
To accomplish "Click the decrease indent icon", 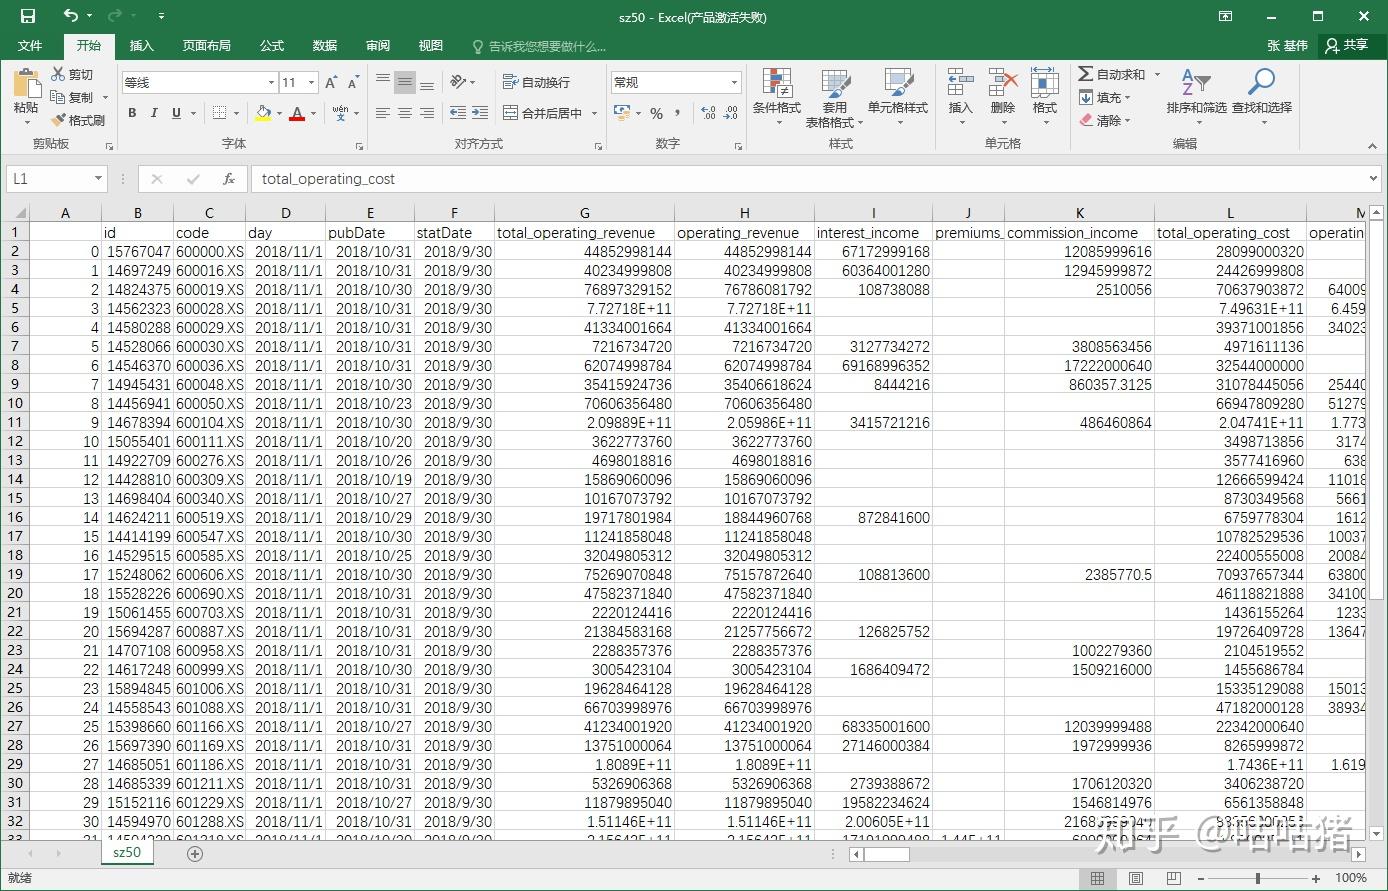I will 458,113.
